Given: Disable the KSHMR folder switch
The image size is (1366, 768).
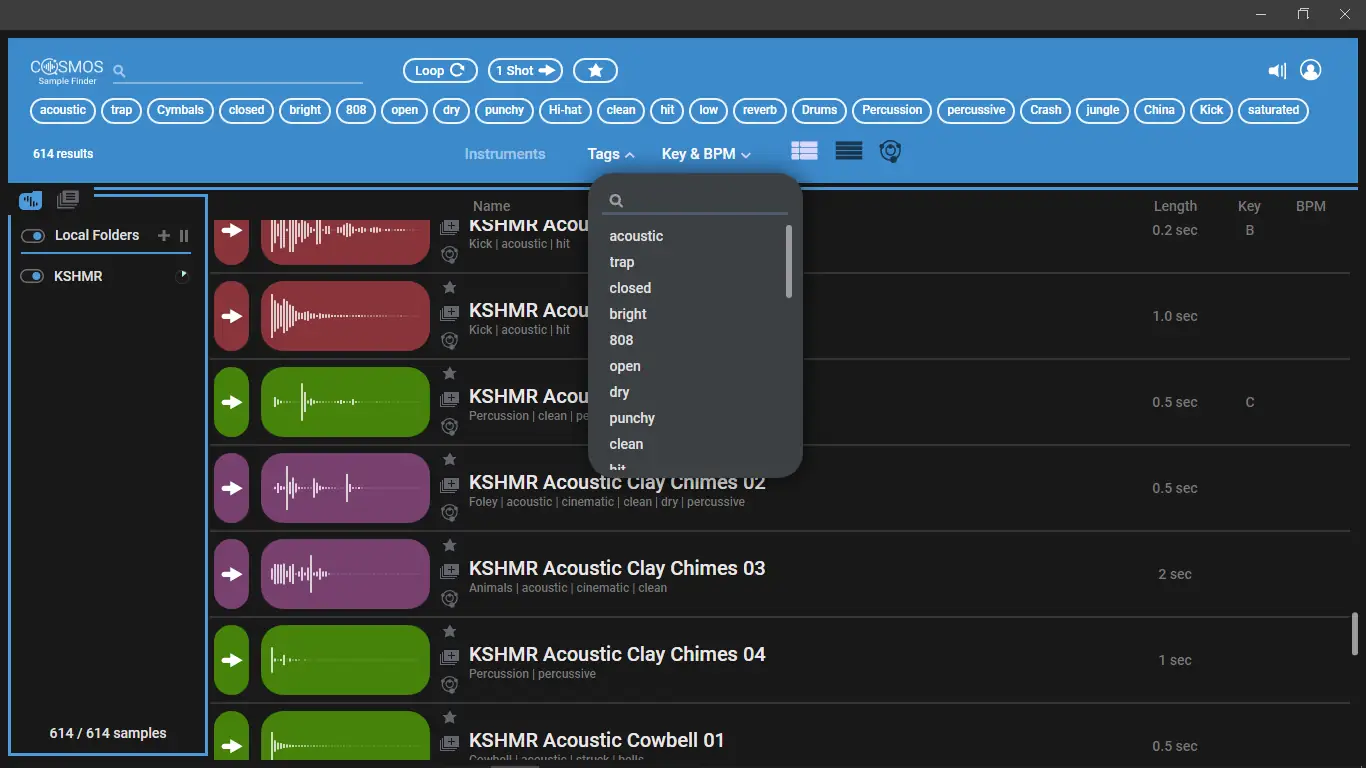Looking at the screenshot, I should tap(33, 276).
